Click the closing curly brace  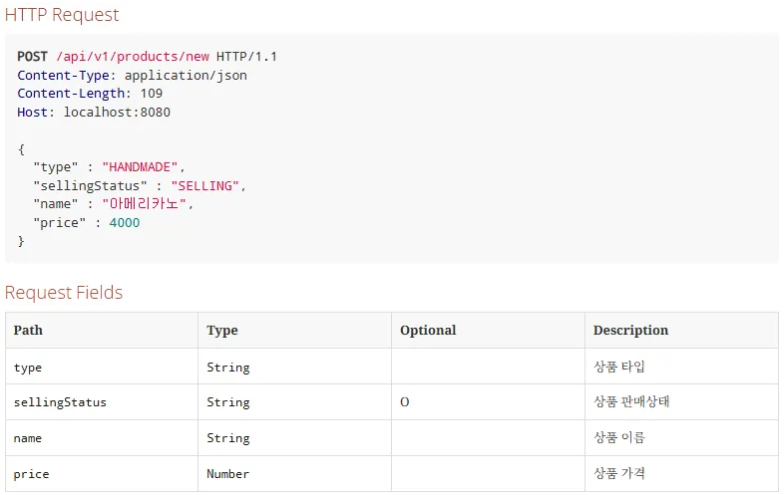point(21,242)
